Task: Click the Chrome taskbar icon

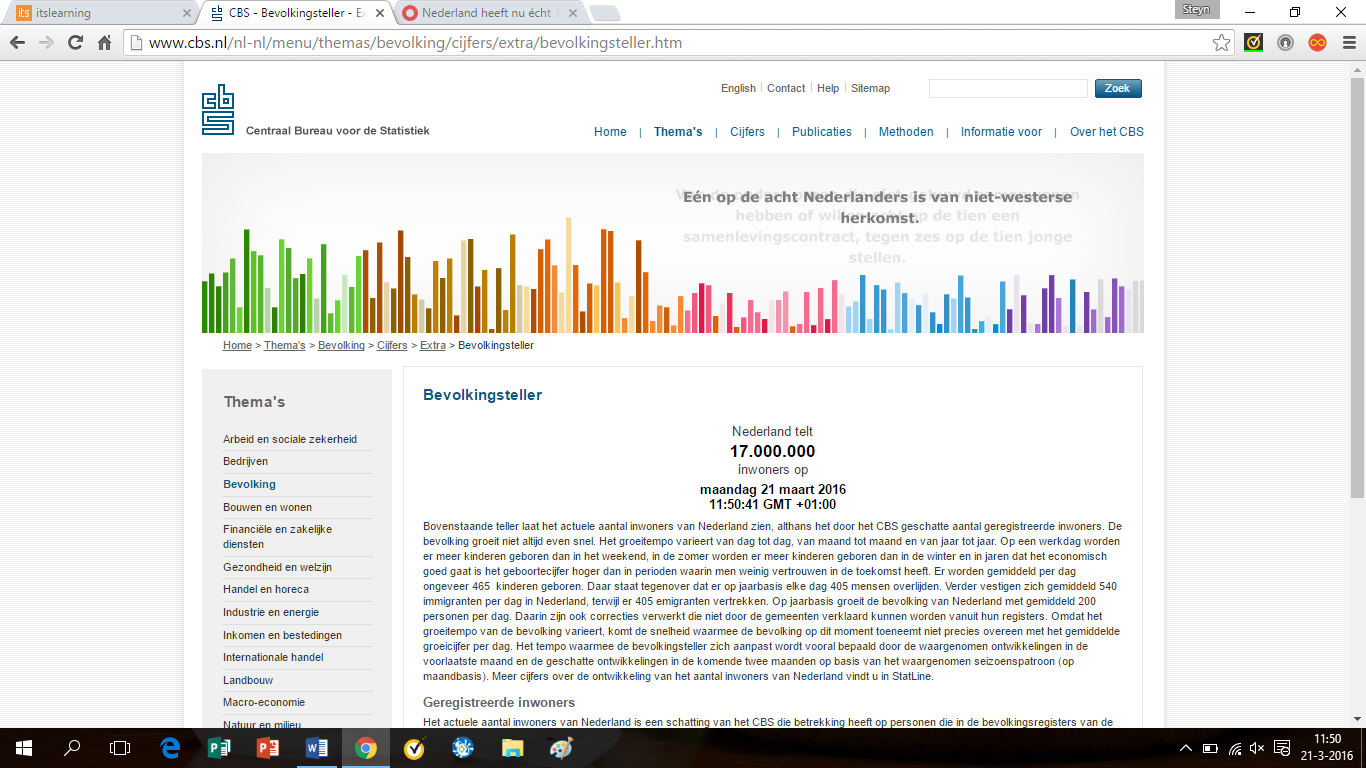Action: tap(365, 747)
